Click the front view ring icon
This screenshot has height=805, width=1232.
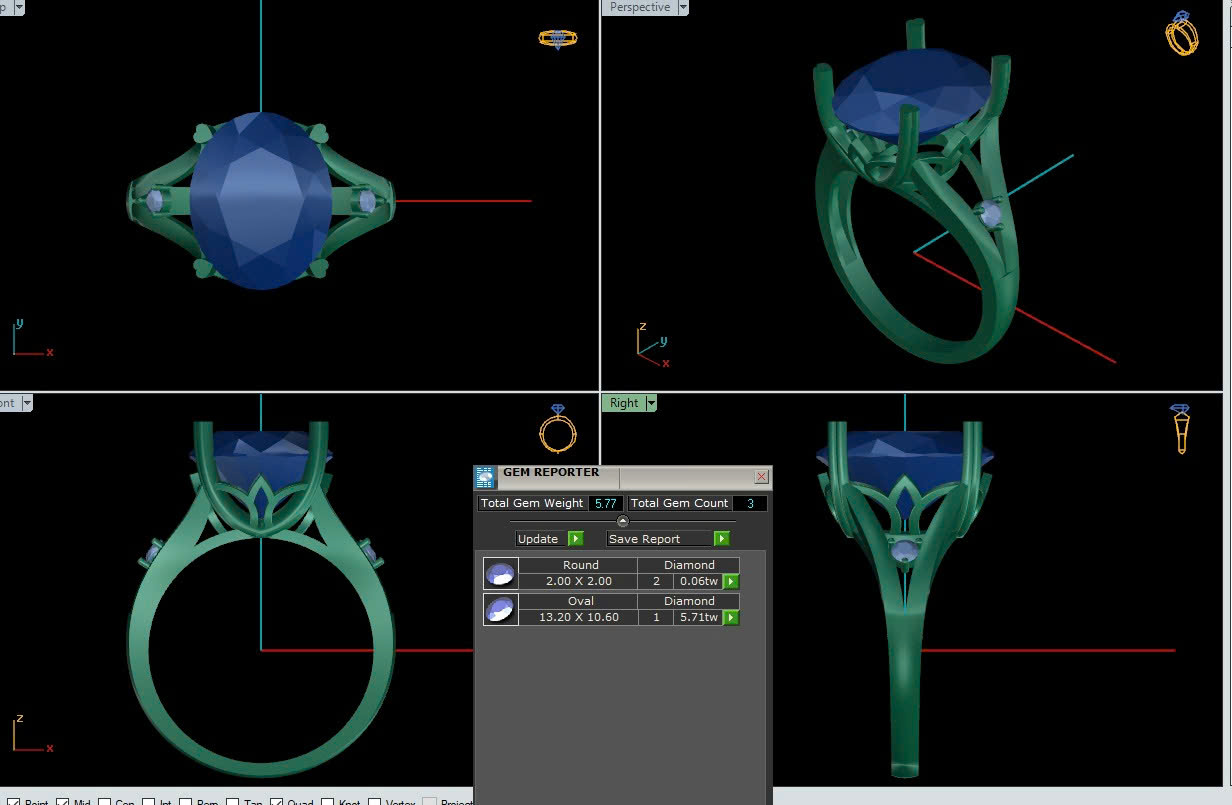click(557, 429)
